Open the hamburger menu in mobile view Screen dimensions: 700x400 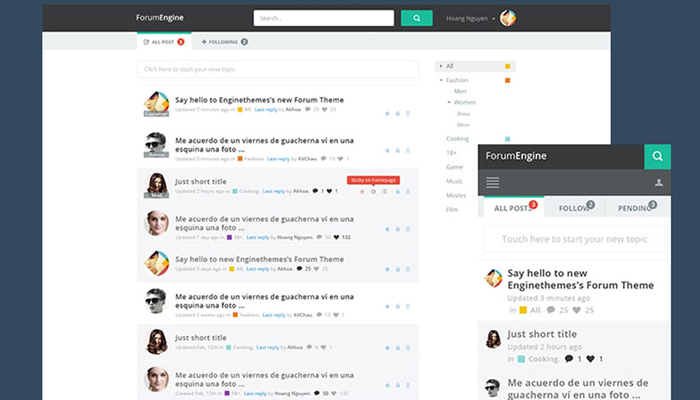point(492,182)
